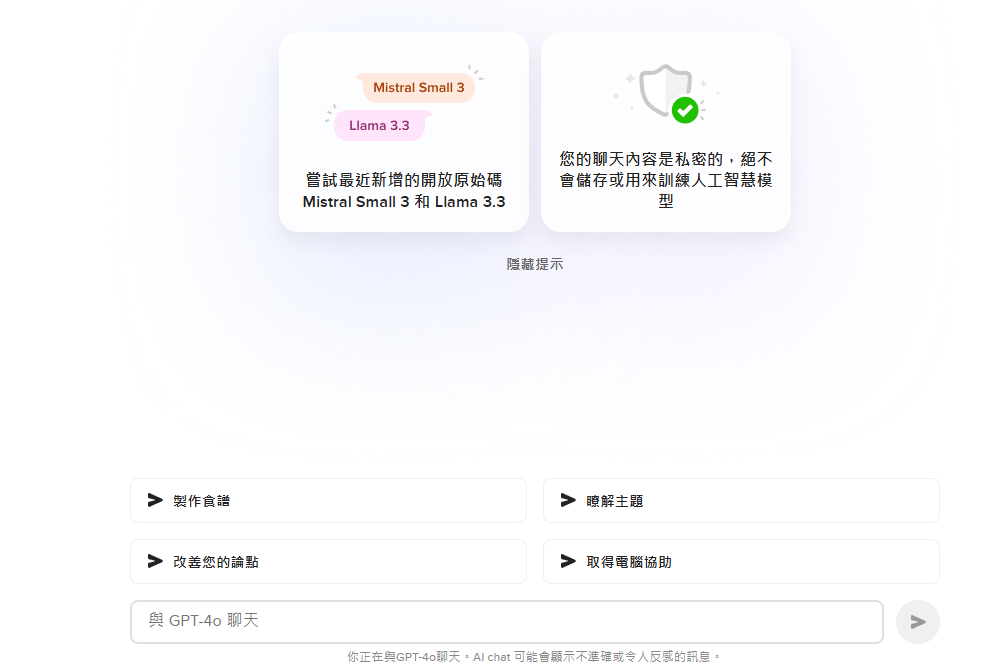Click the Mistral Small 3 bubble
981x668 pixels.
click(x=419, y=88)
